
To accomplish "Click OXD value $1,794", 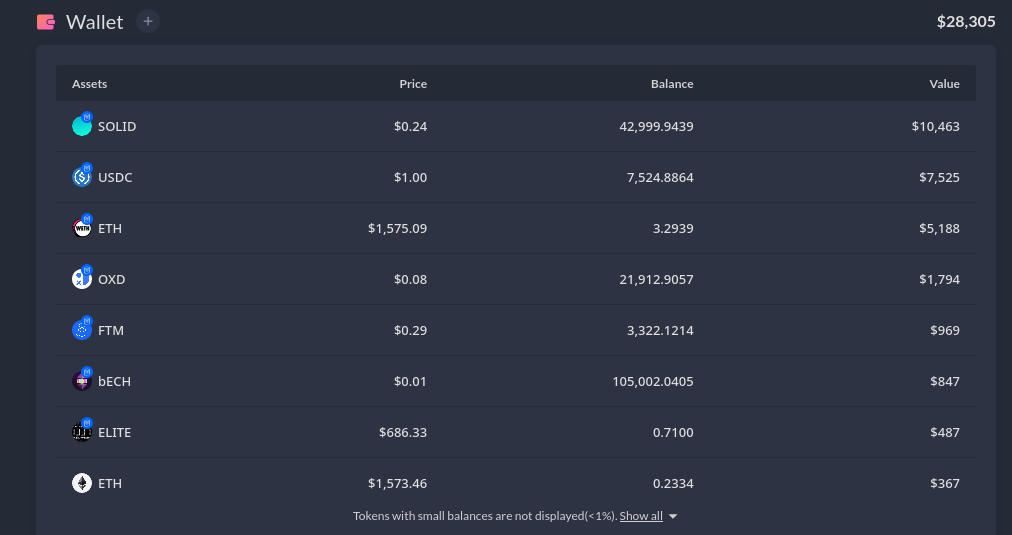I will tap(940, 279).
